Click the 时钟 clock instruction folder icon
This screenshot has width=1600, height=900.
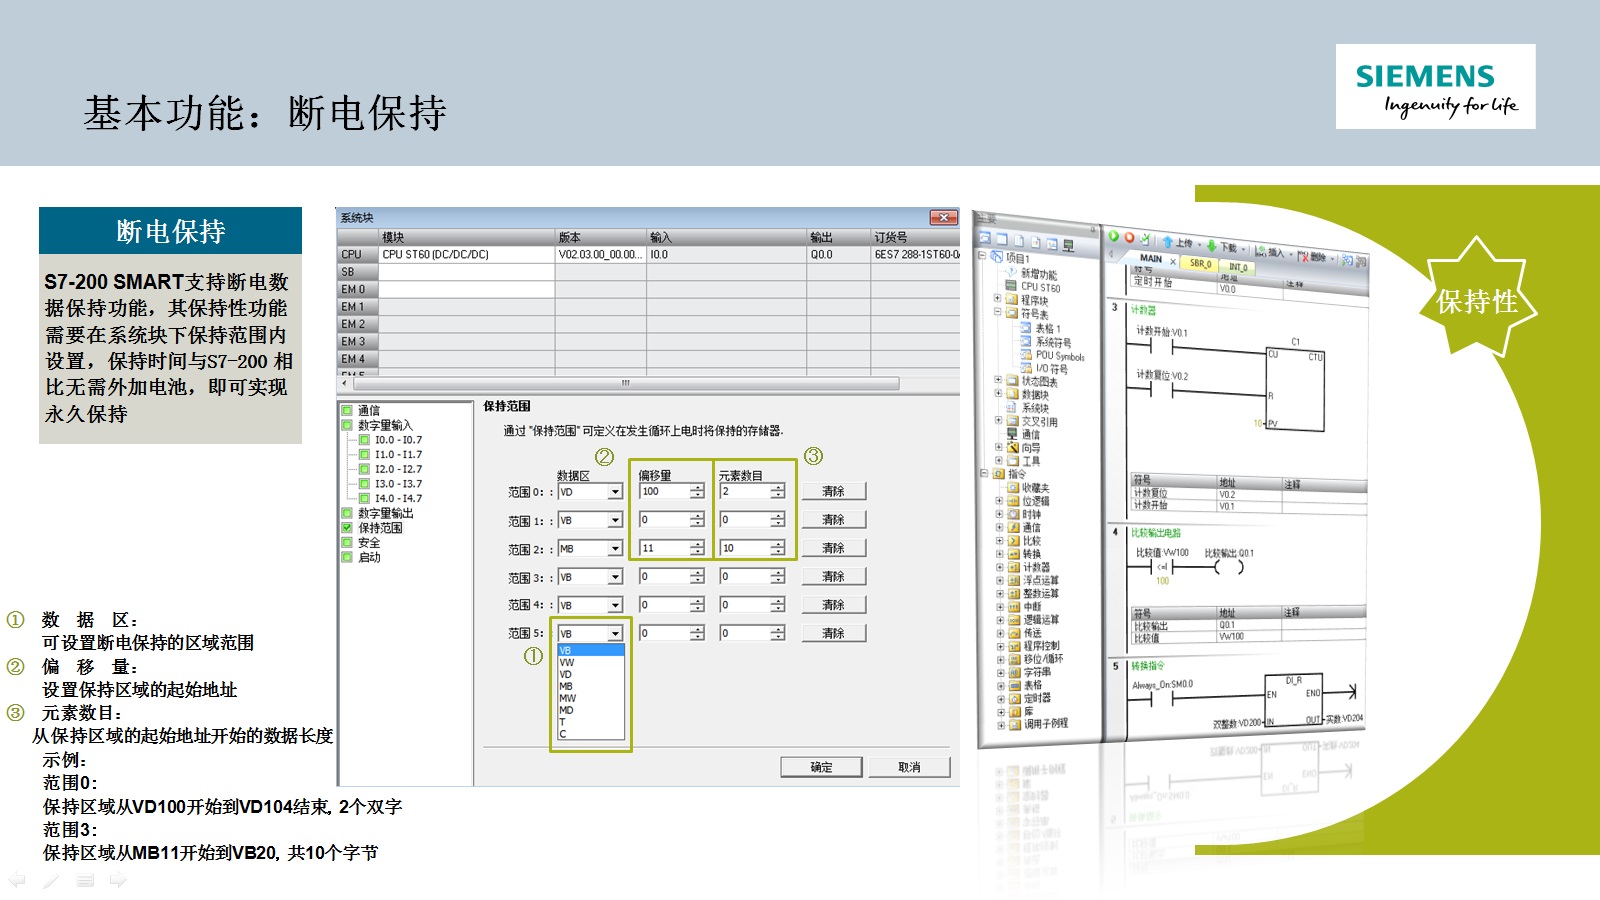[x=1013, y=514]
